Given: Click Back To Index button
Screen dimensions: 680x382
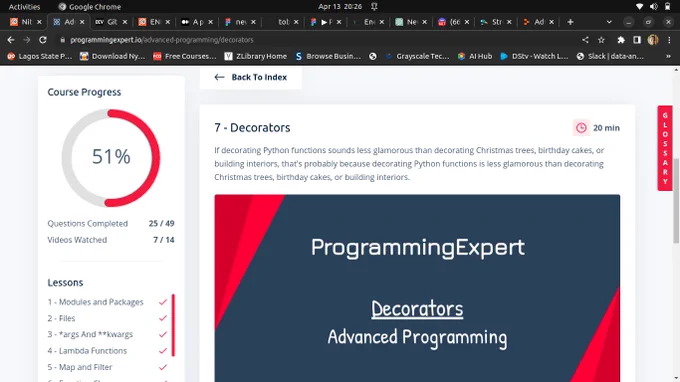Looking at the screenshot, I should click(x=251, y=77).
